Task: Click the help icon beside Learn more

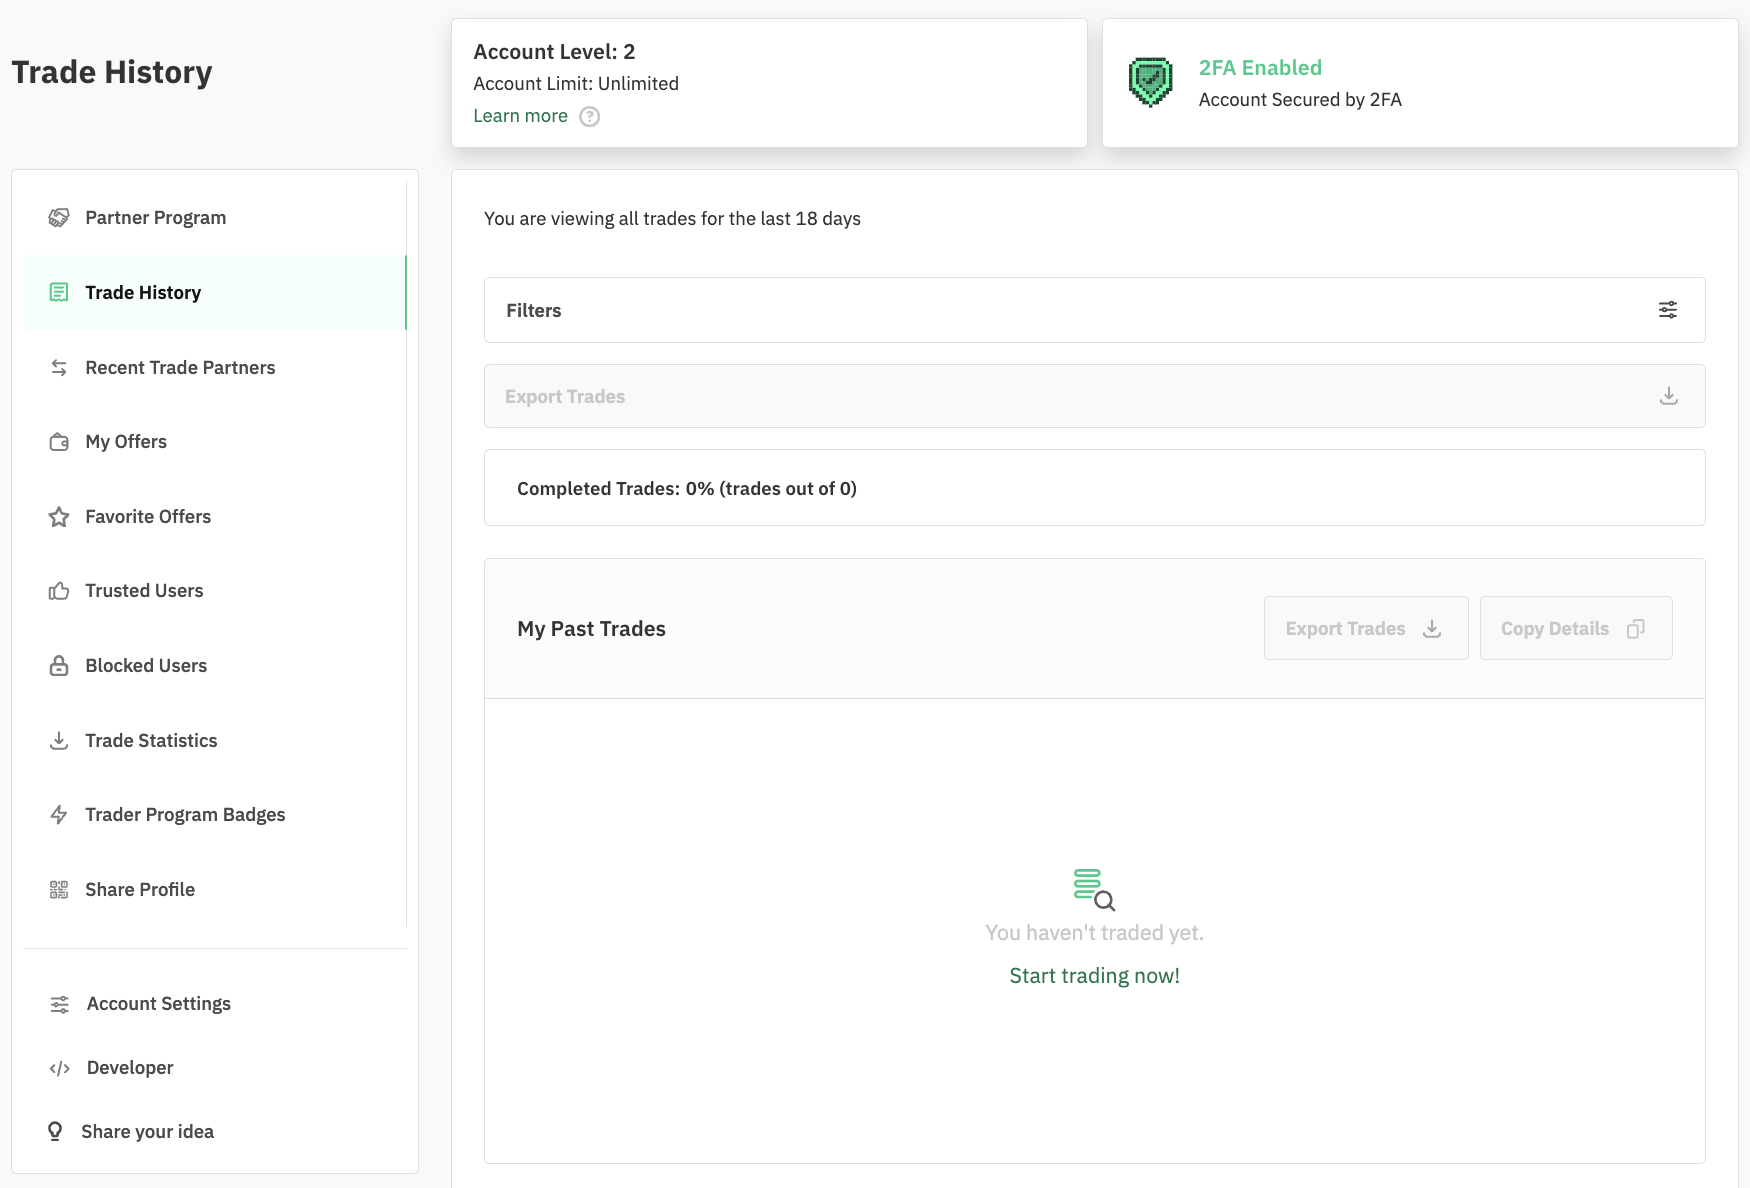Action: [x=590, y=117]
